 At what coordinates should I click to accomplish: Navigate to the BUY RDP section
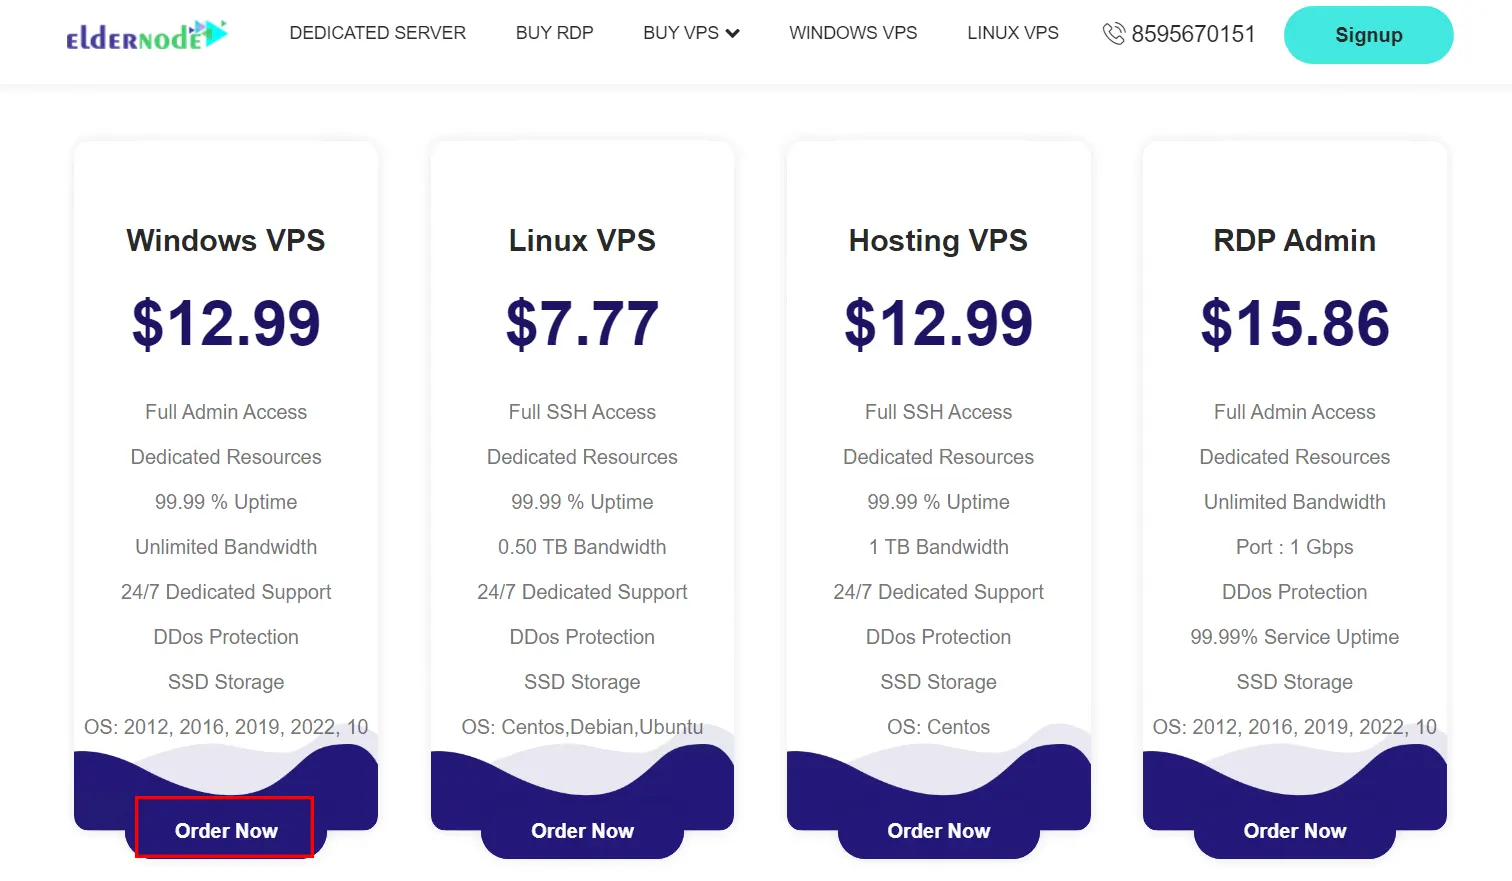coord(554,33)
